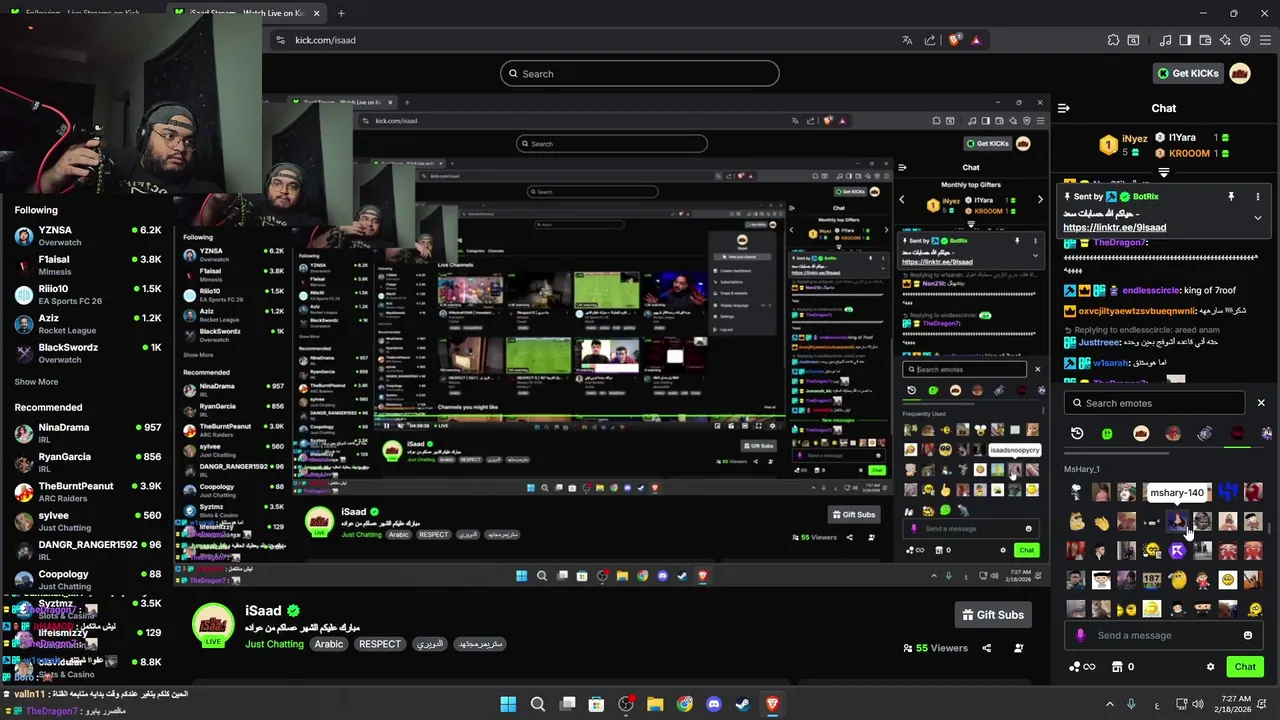1280x720 pixels.
Task: Open the Extensions puzzle-piece icon
Action: click(x=1113, y=40)
